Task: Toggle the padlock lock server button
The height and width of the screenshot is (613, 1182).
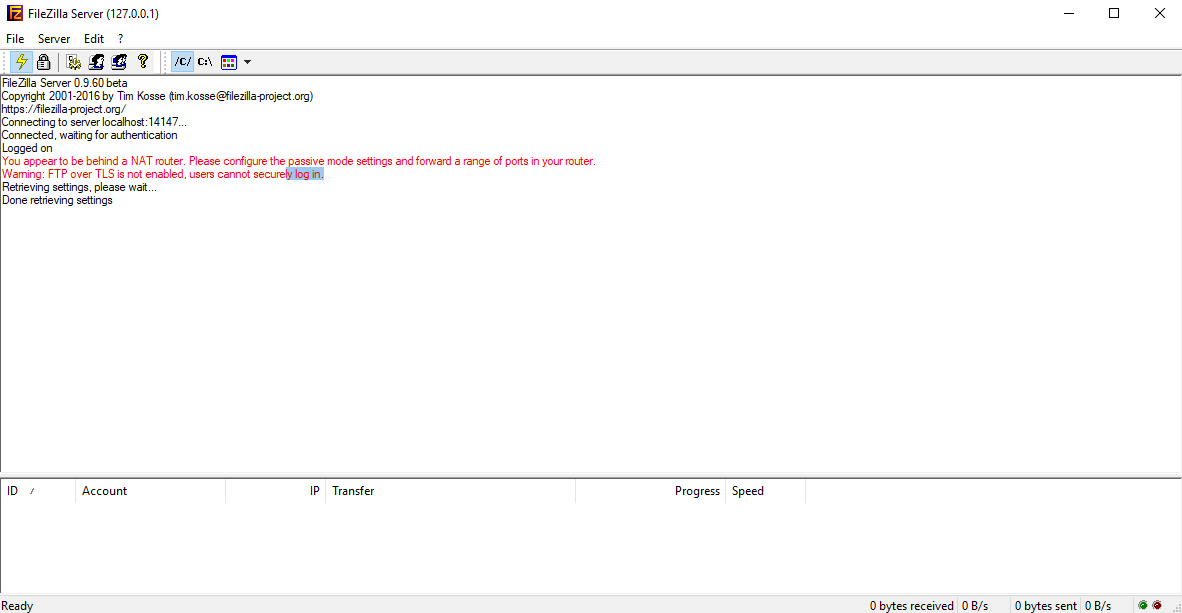Action: coord(43,62)
